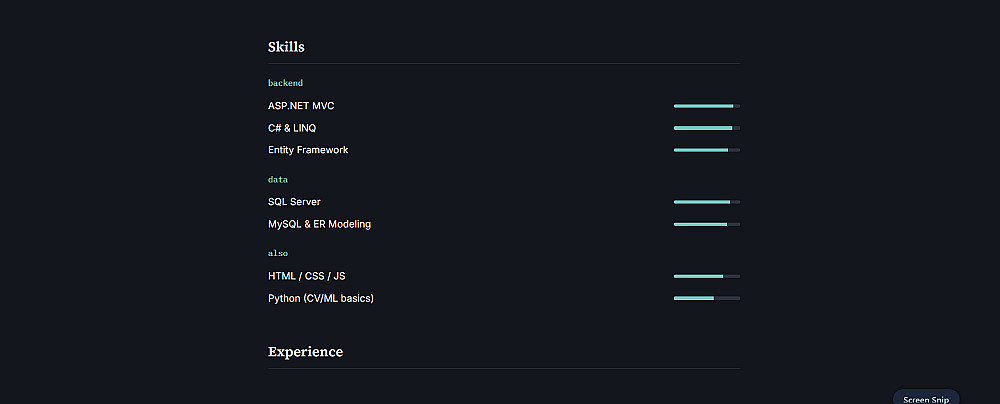
Task: Select the Entity Framework skill text
Action: click(308, 150)
